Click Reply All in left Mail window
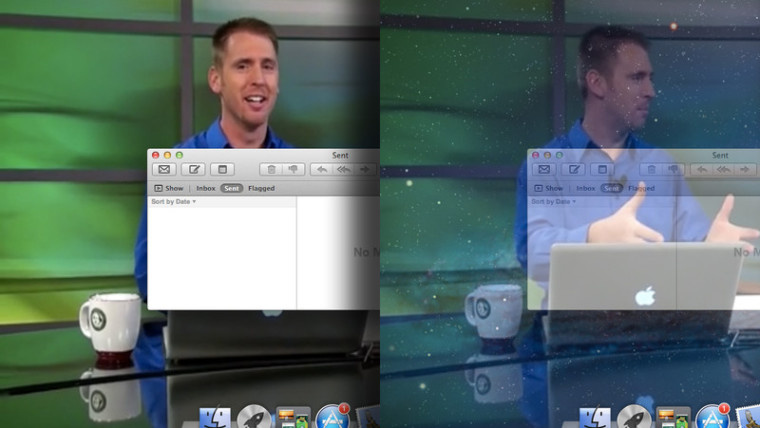Image resolution: width=760 pixels, height=428 pixels. click(344, 170)
